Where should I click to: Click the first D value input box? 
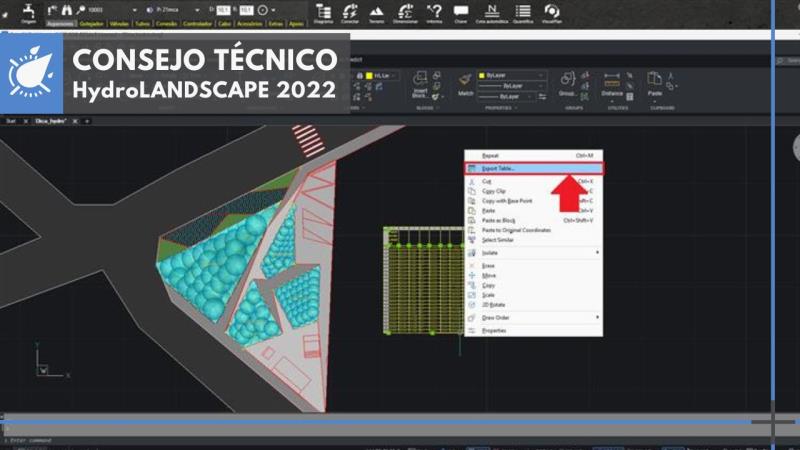tap(223, 10)
